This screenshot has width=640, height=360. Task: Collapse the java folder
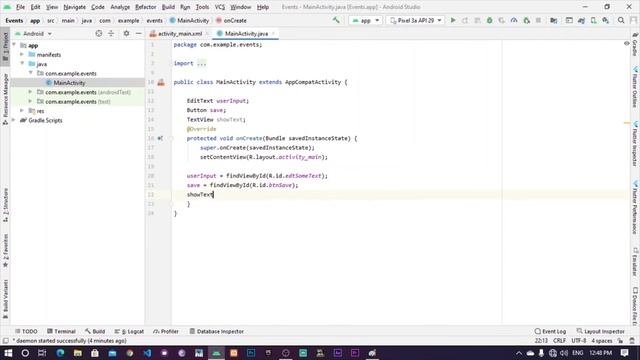pos(22,64)
